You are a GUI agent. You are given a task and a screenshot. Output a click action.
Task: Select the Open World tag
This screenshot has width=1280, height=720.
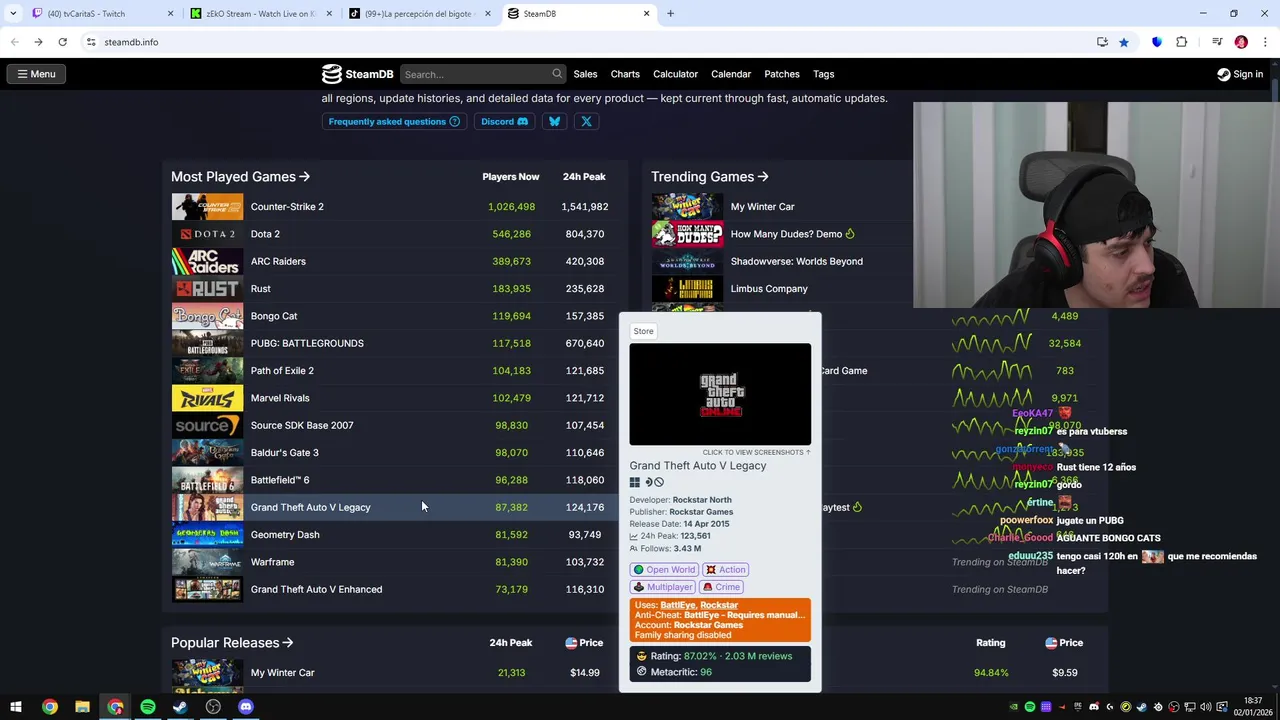pyautogui.click(x=664, y=570)
